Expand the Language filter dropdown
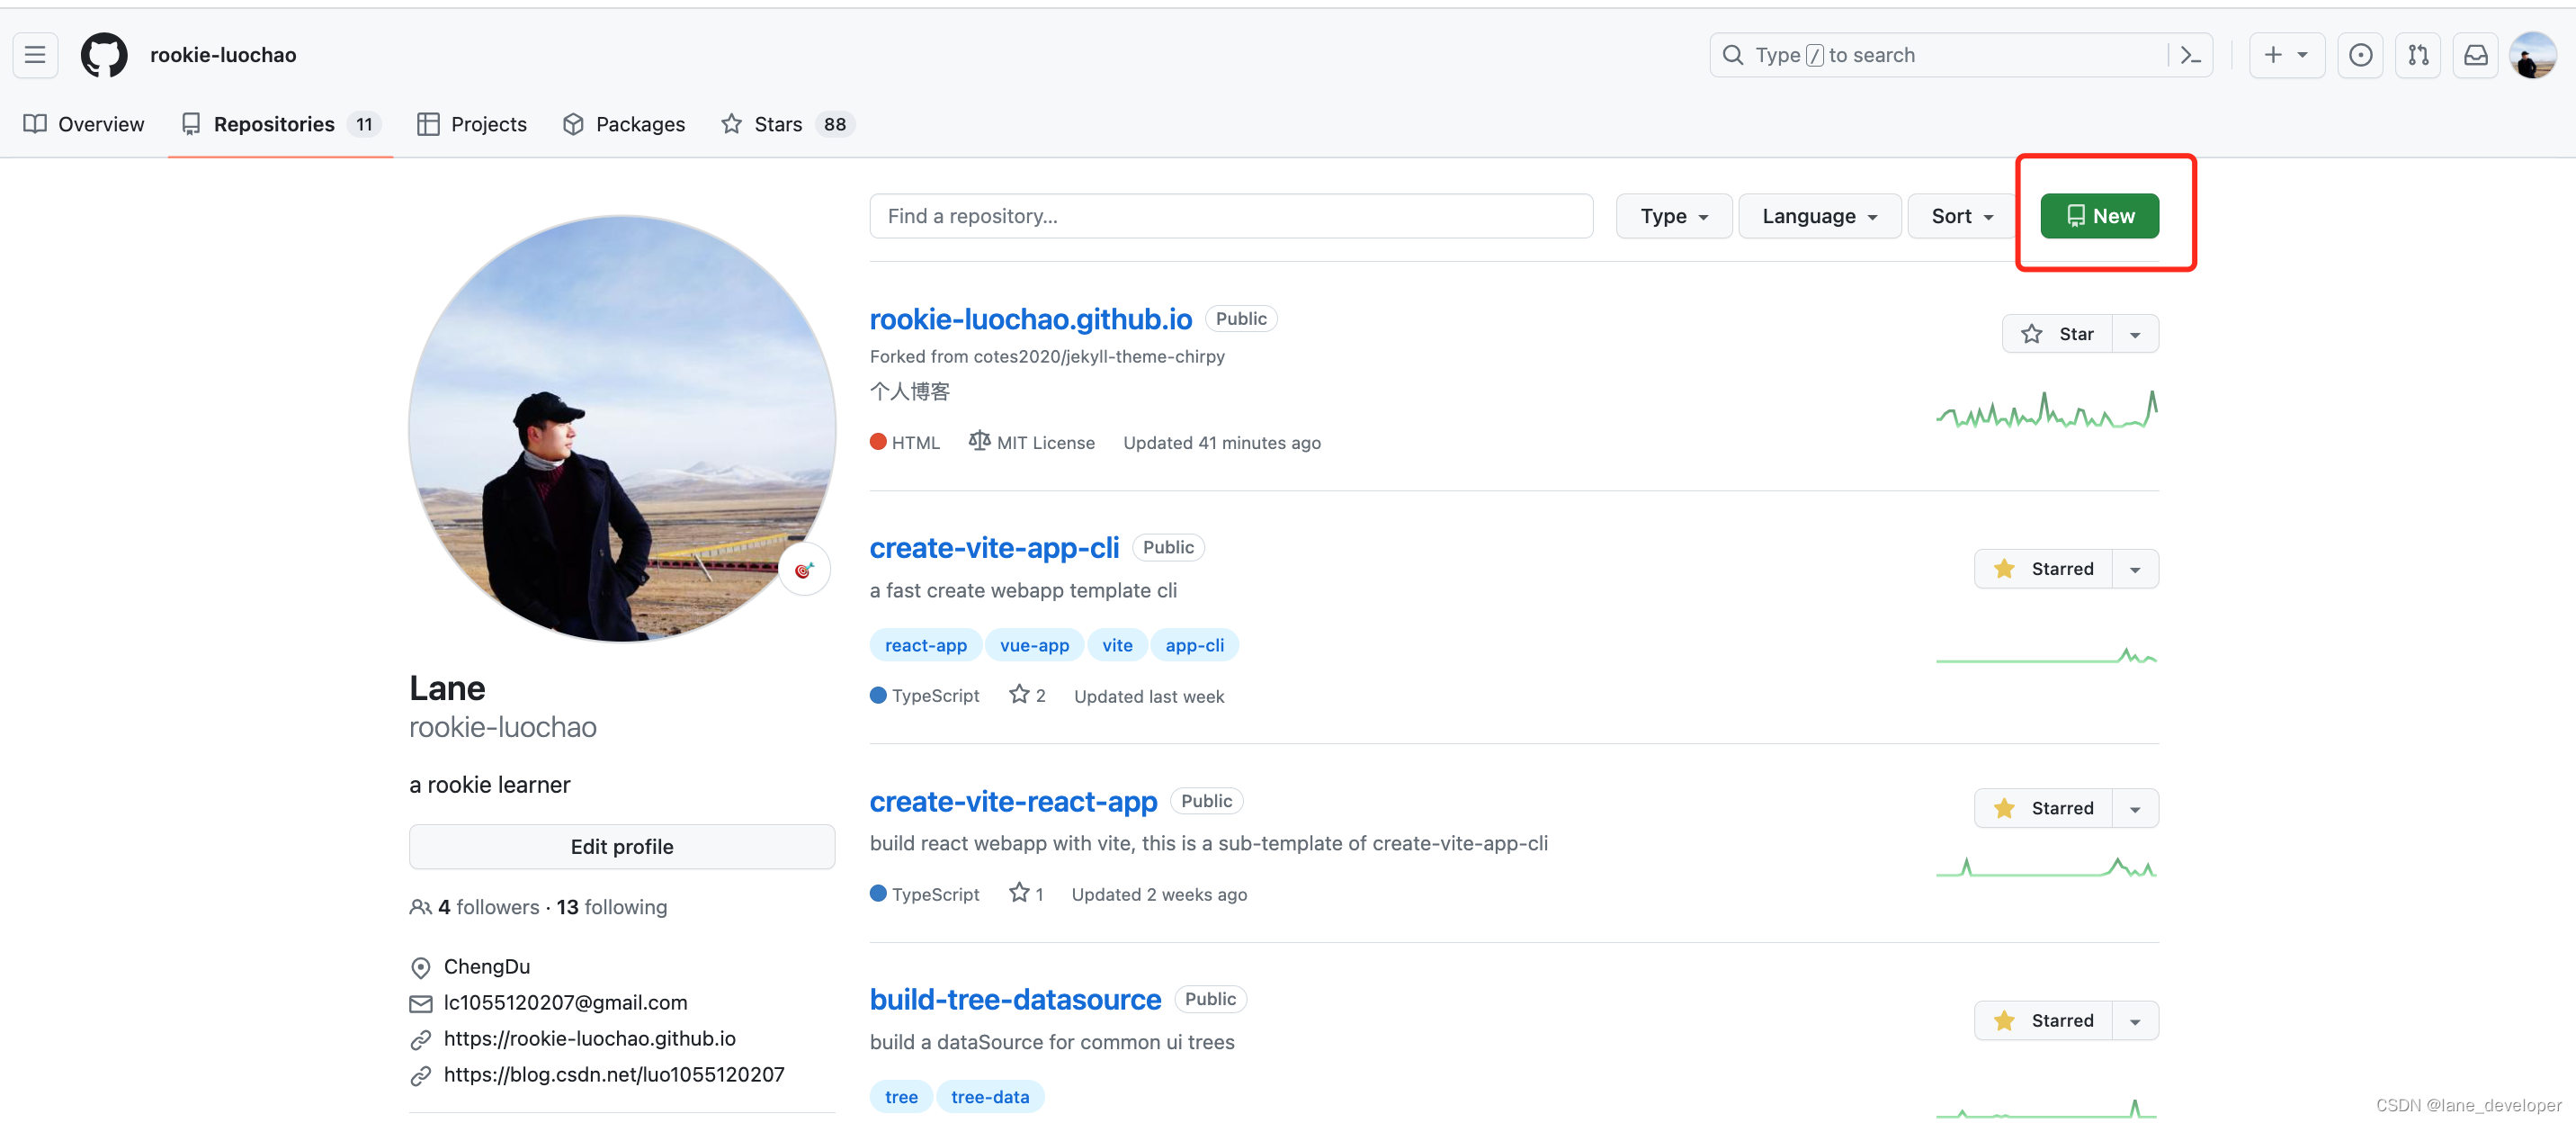Image resolution: width=2576 pixels, height=1123 pixels. click(1817, 215)
